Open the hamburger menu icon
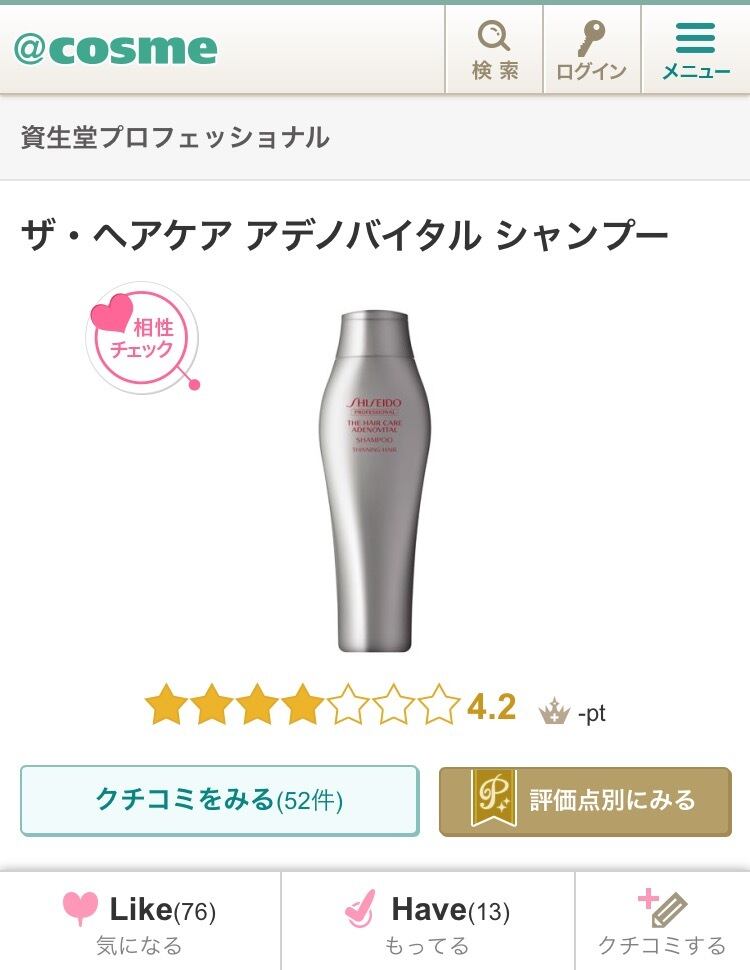The height and width of the screenshot is (970, 750). [x=696, y=38]
